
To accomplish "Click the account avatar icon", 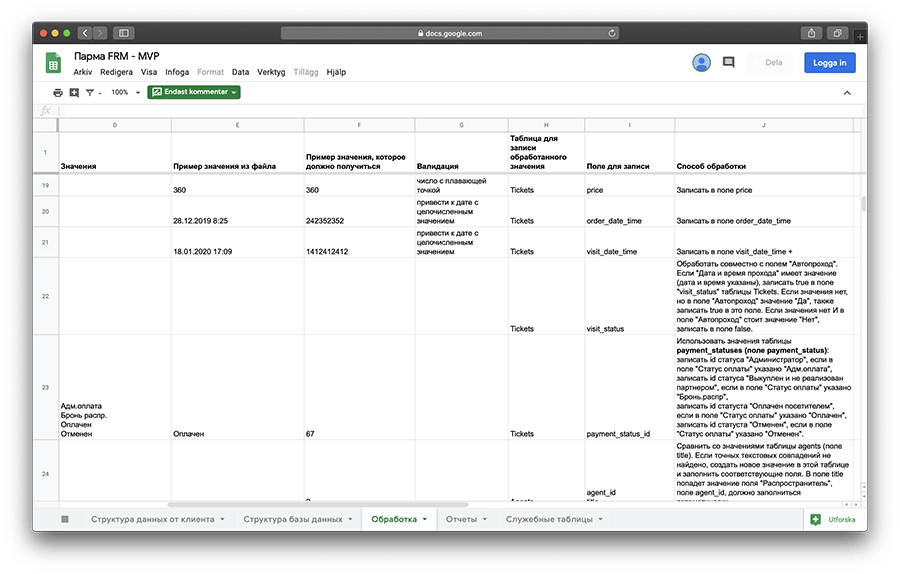I will click(x=702, y=63).
